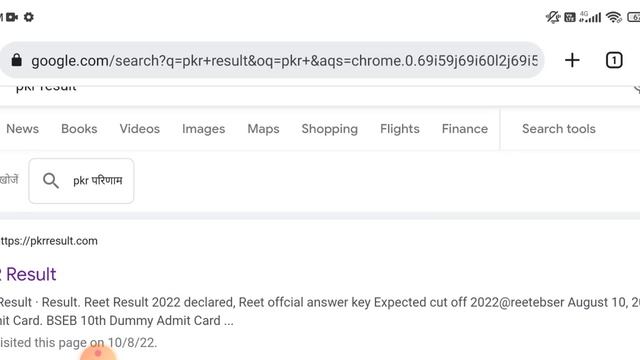Tap the padlock site security icon
This screenshot has width=640, height=360.
point(16,60)
